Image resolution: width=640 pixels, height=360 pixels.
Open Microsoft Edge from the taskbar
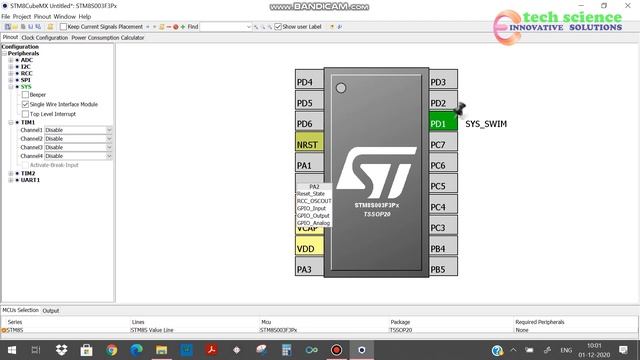point(136,350)
